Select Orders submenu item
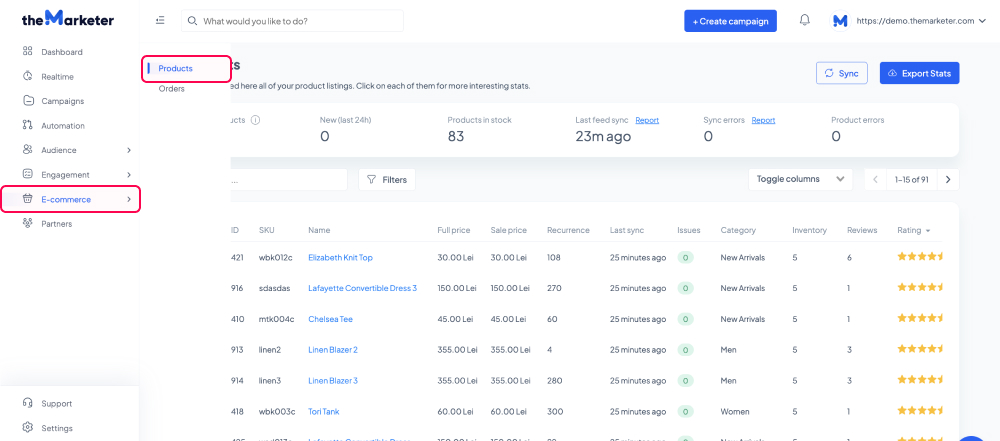 click(x=172, y=89)
